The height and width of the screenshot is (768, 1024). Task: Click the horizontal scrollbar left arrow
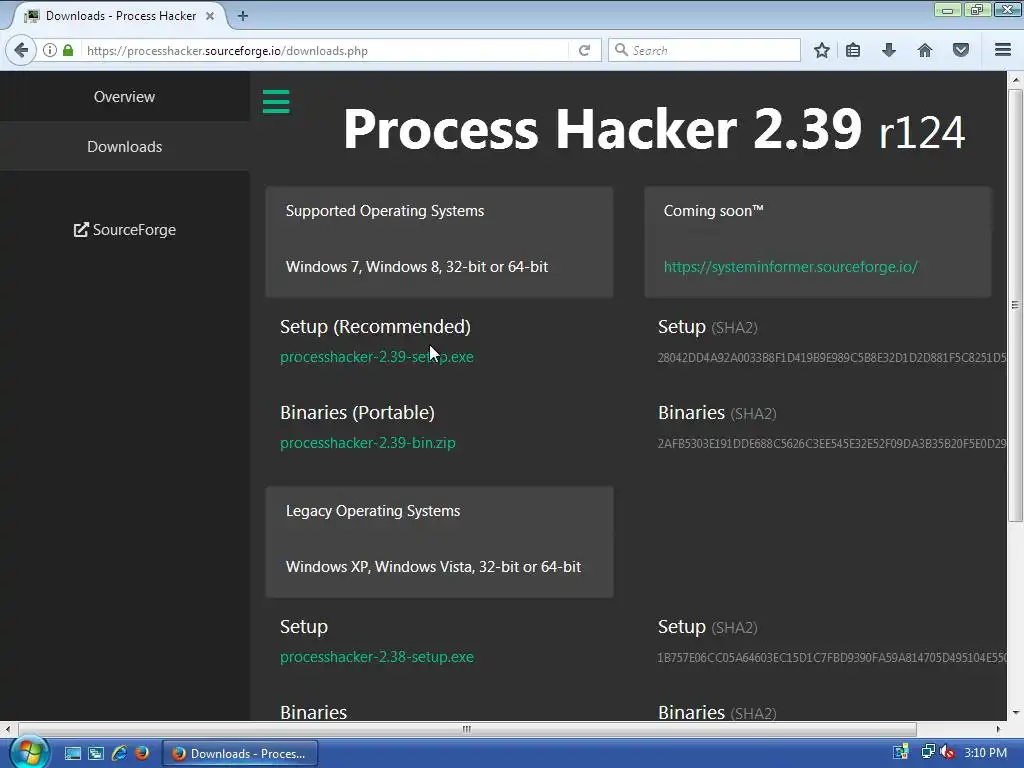coord(7,729)
